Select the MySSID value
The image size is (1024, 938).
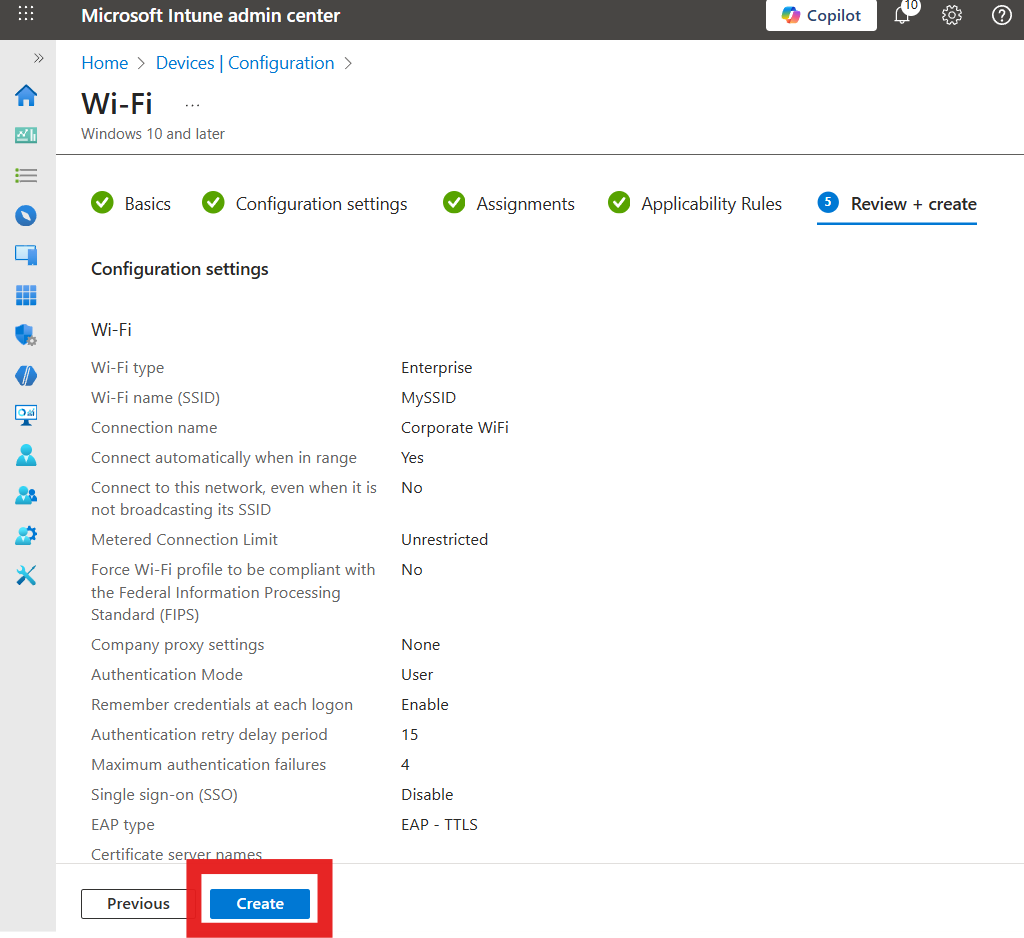[x=428, y=398]
